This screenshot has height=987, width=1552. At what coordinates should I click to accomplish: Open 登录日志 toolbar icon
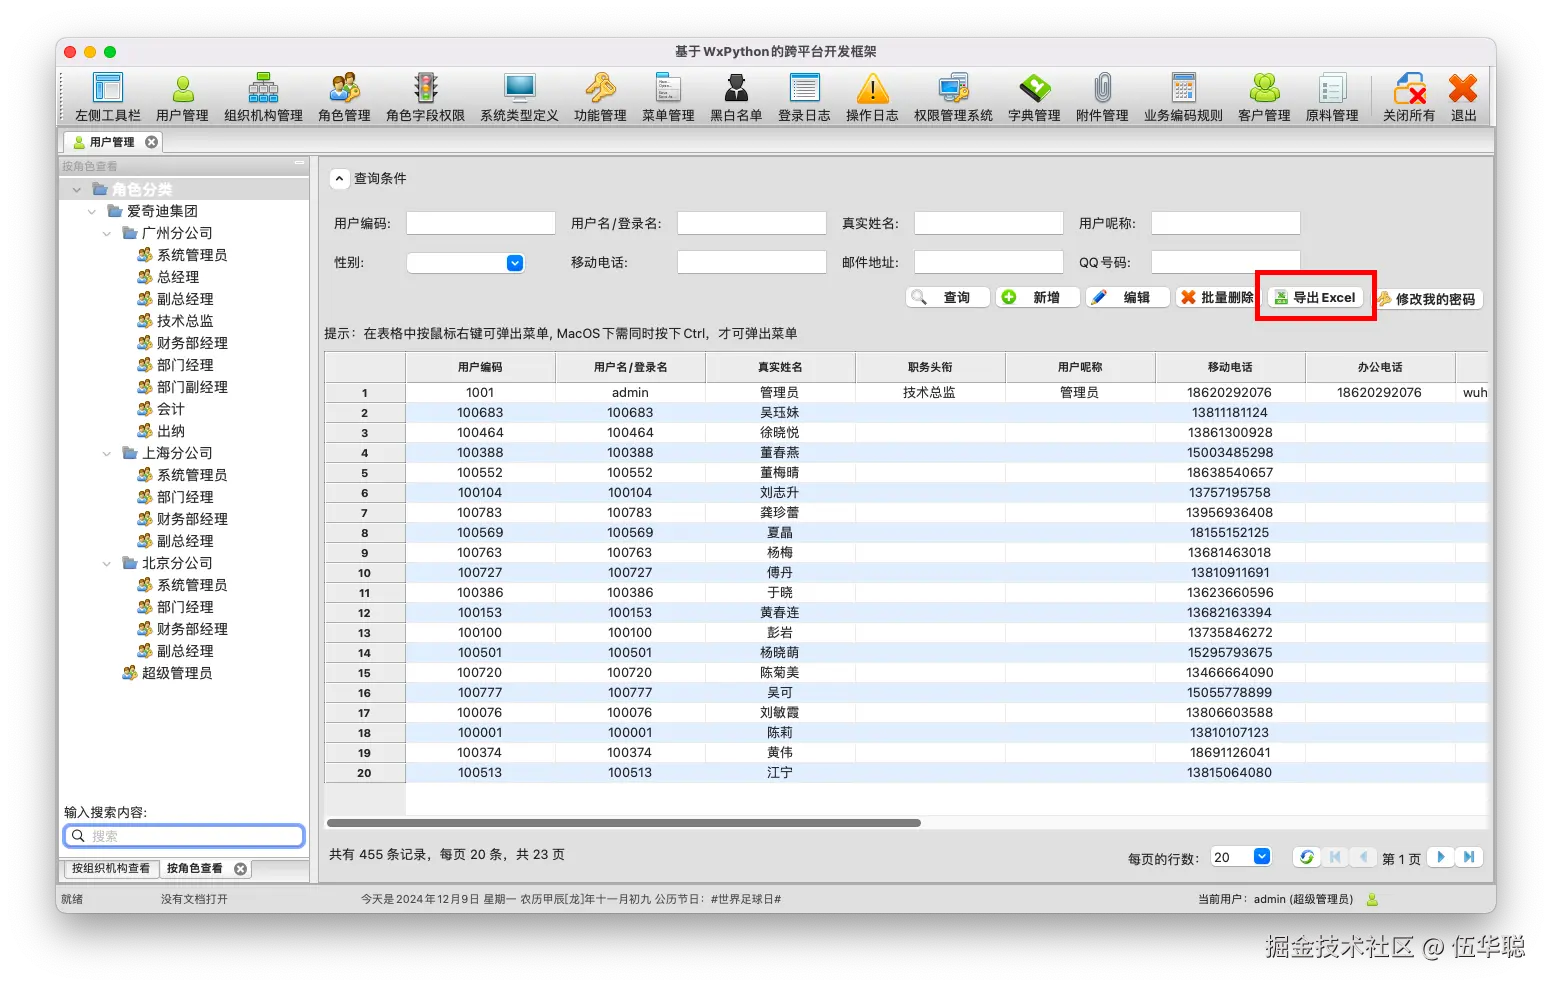click(804, 97)
